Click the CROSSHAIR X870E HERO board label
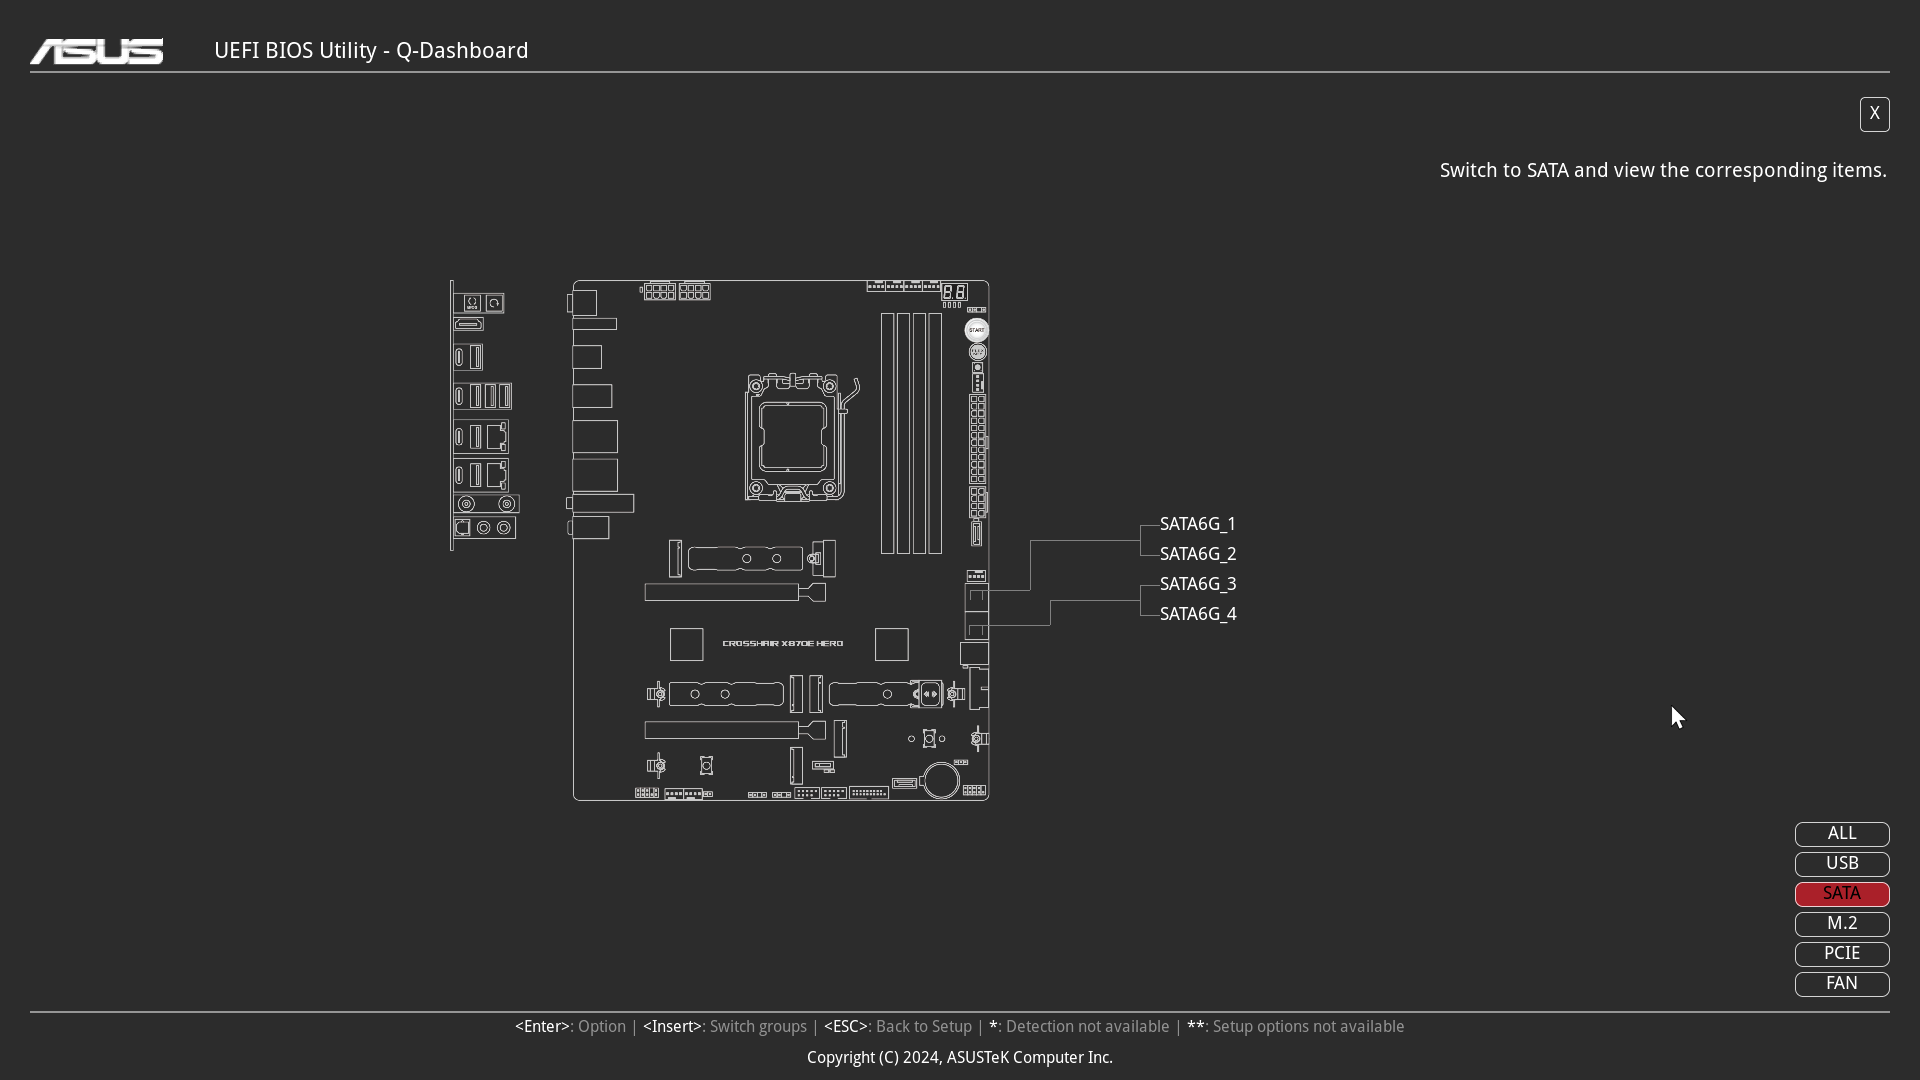The width and height of the screenshot is (1920, 1080). [783, 644]
